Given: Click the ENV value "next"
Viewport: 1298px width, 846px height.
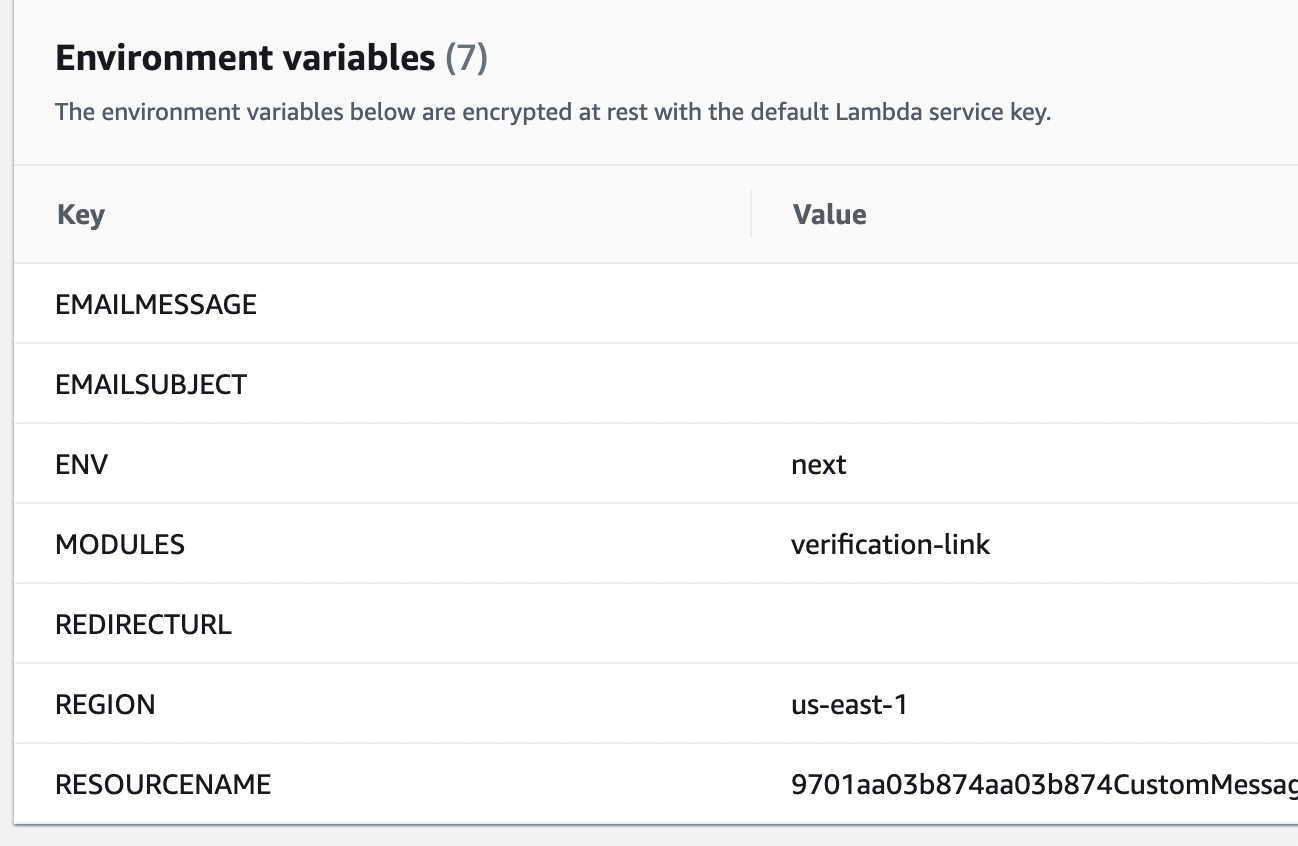Looking at the screenshot, I should pyautogui.click(x=818, y=464).
